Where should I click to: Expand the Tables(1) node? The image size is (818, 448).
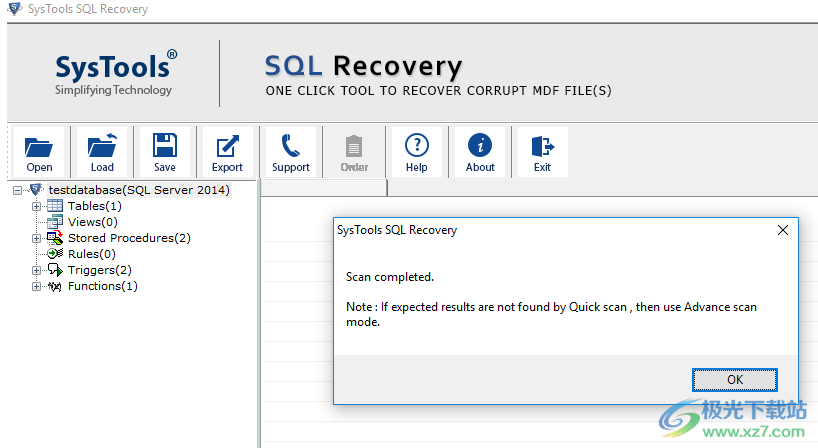[36, 207]
